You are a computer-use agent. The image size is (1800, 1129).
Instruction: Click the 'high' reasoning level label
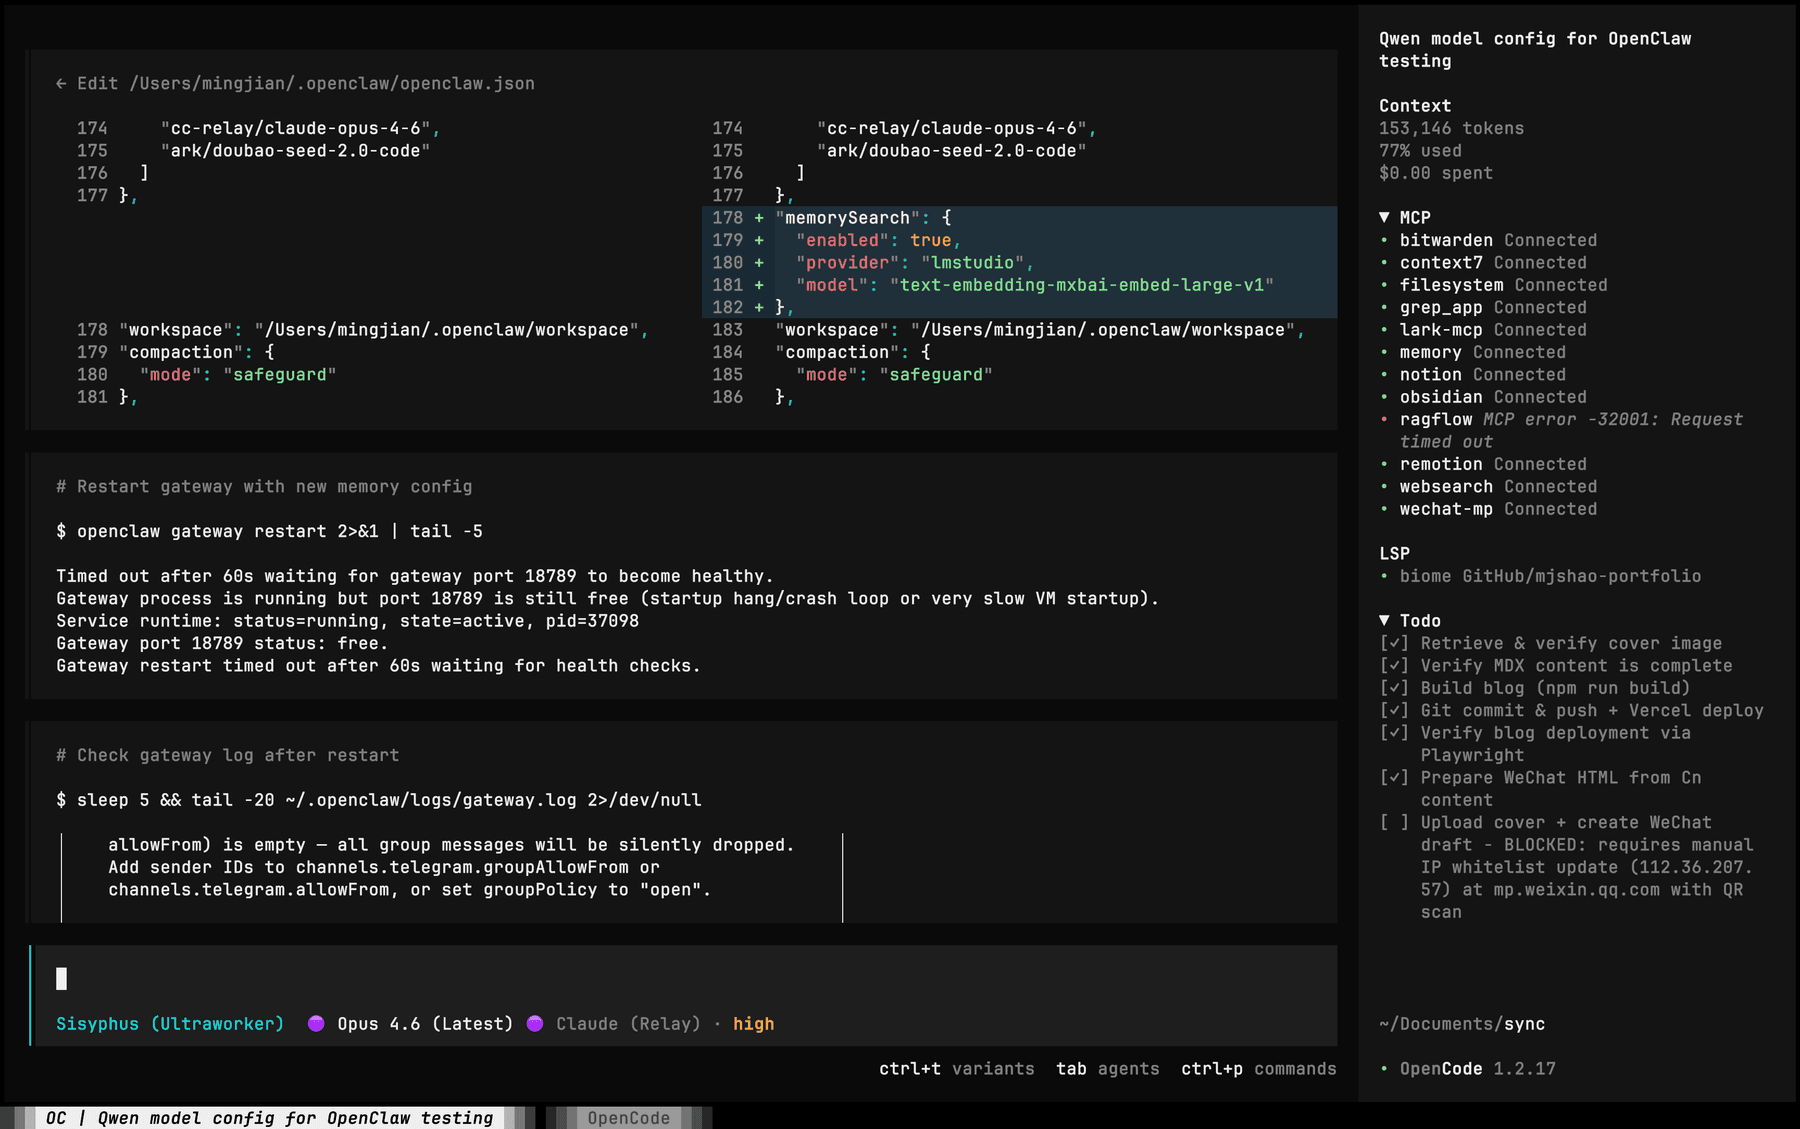coord(753,1024)
